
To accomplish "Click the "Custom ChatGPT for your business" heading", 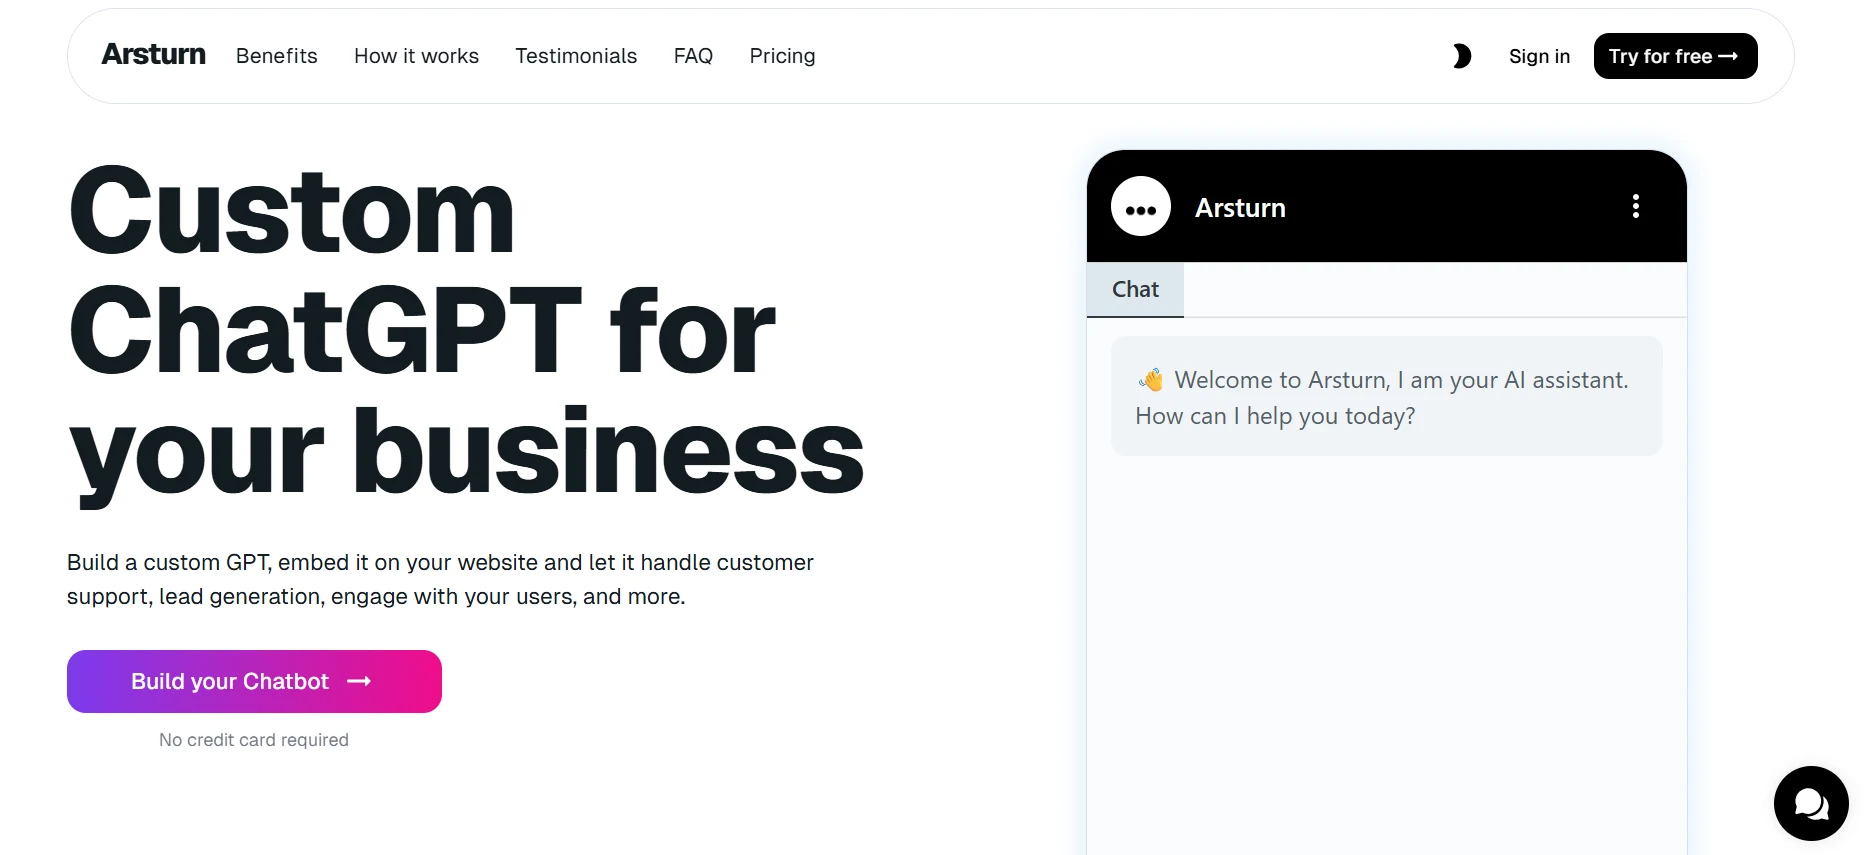I will 466,330.
